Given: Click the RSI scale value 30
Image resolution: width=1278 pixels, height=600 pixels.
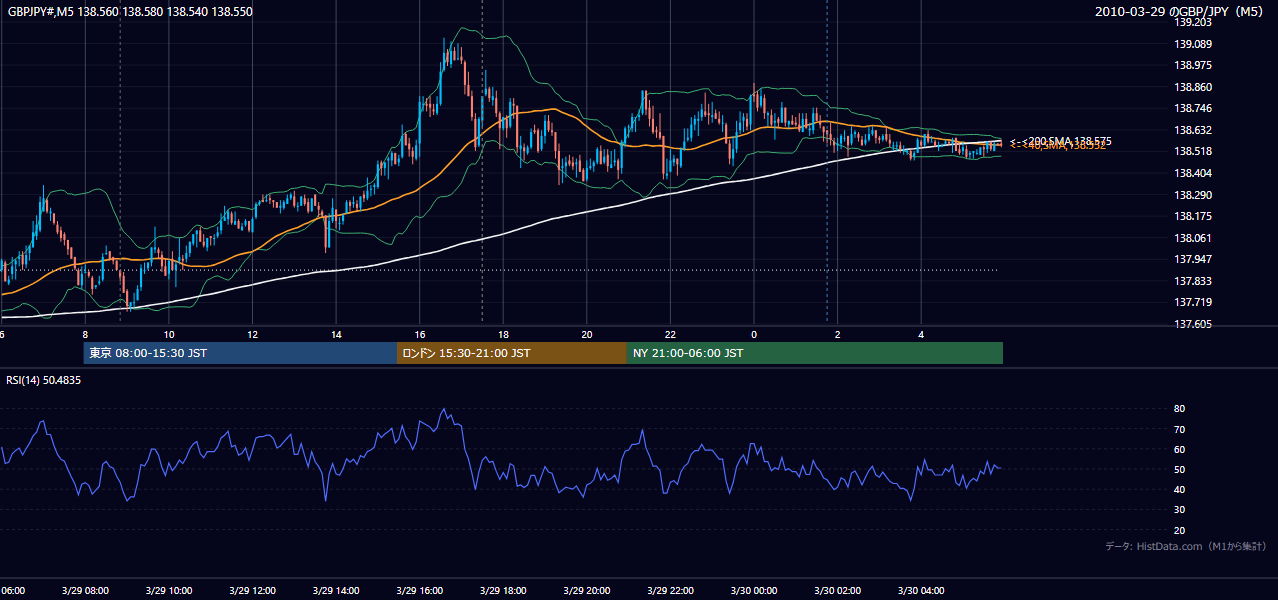Looking at the screenshot, I should point(1179,510).
